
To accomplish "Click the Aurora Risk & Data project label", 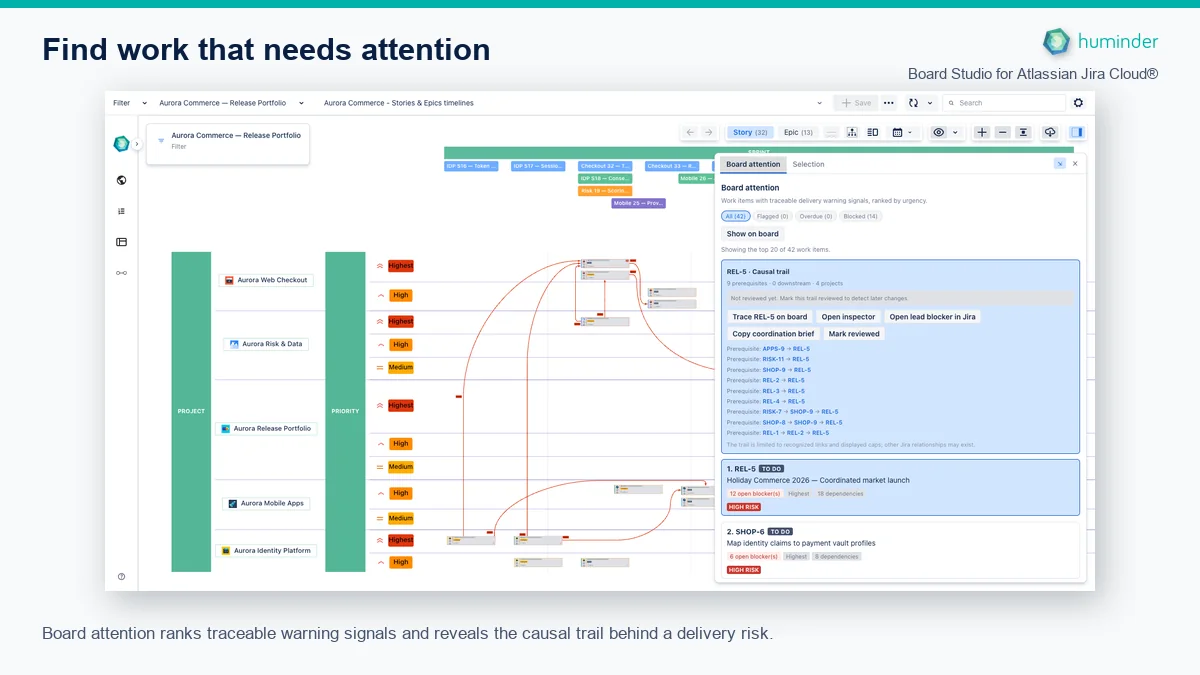I will point(266,344).
